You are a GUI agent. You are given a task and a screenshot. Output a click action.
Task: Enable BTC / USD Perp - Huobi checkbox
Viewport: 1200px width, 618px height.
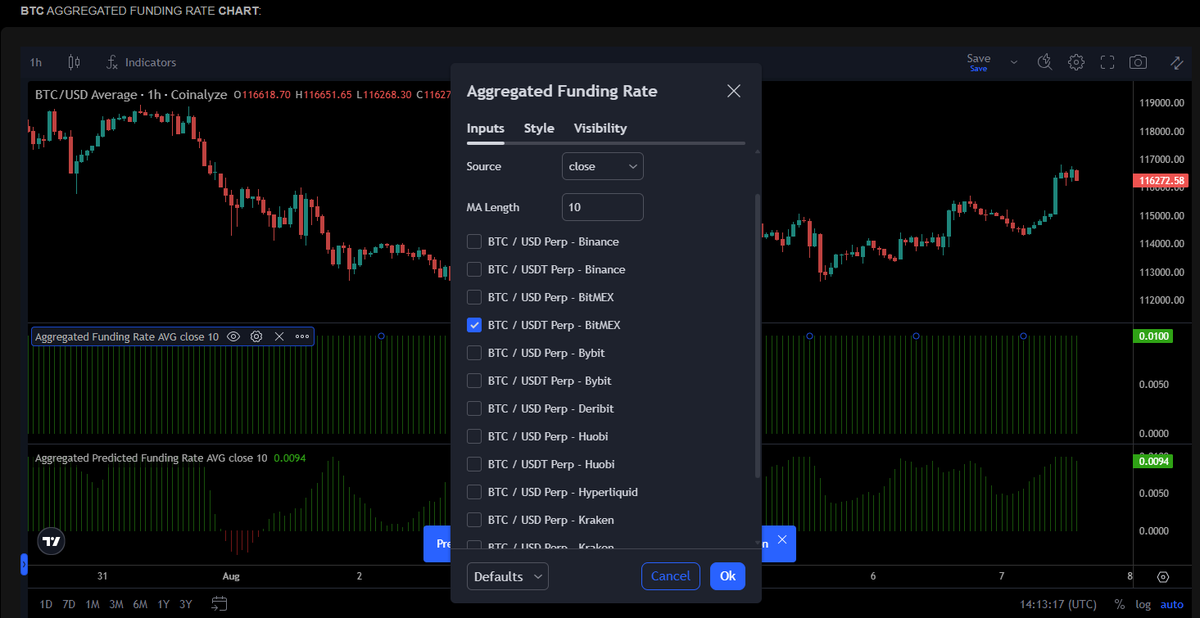[x=474, y=437]
